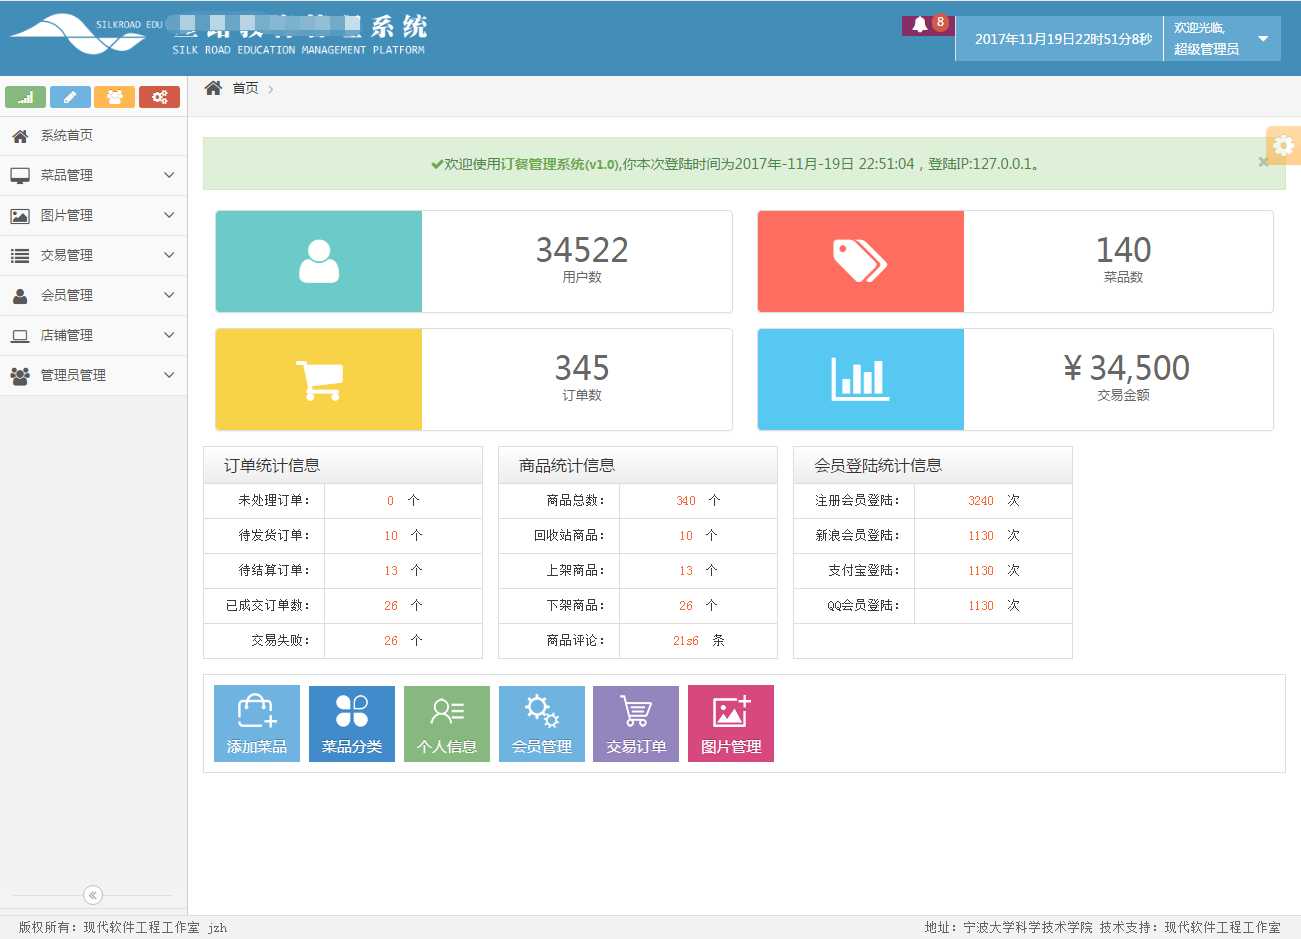Click the picture icon beside 图片管理
Screen dimensions: 1301x939
point(20,216)
